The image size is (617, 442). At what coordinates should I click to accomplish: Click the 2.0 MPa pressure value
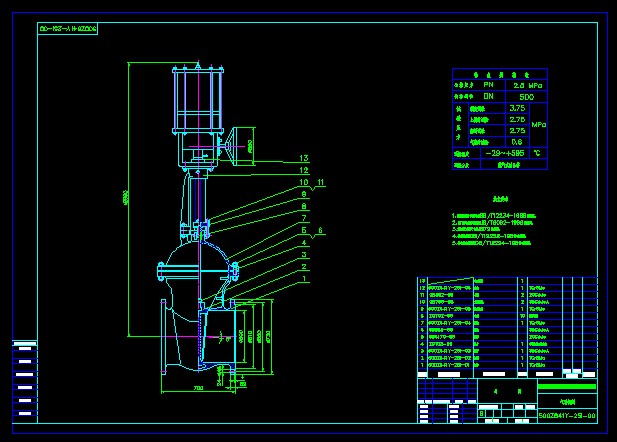pos(523,85)
